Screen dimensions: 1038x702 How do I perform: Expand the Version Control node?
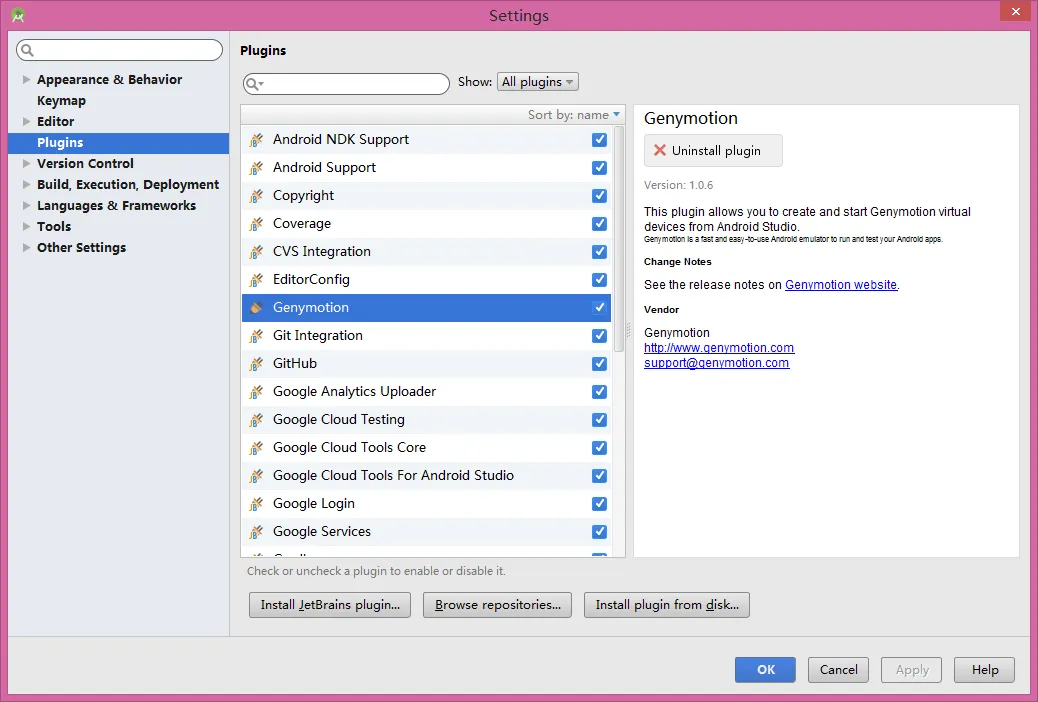[x=26, y=164]
